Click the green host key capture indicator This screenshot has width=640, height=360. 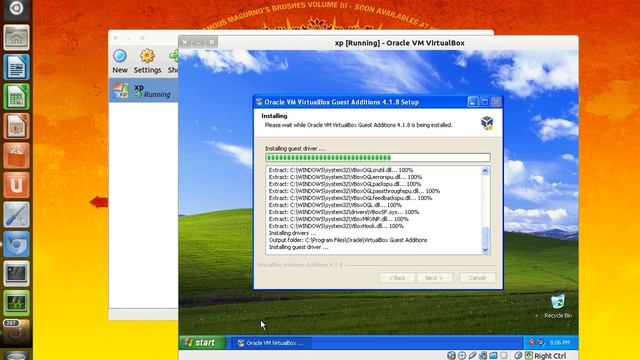529,356
